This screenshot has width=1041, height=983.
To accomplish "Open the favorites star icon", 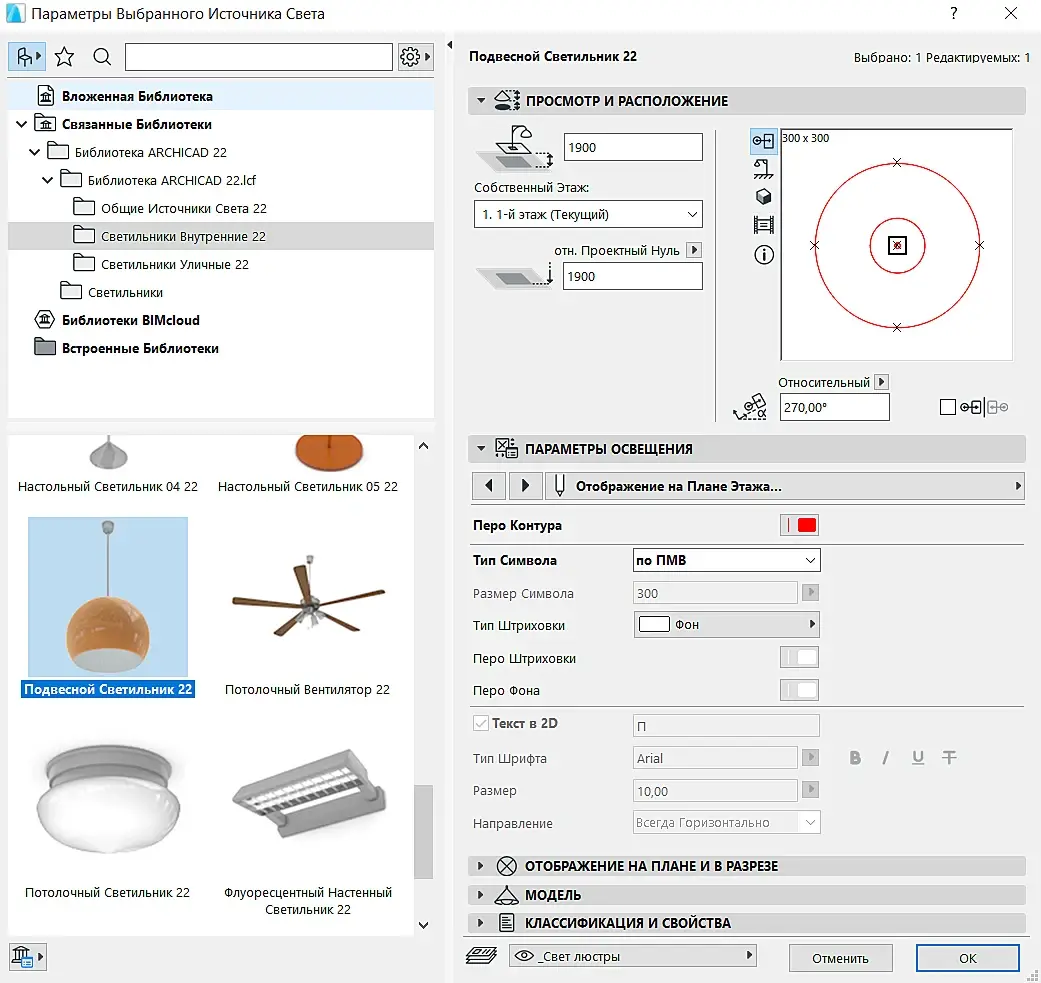I will [64, 57].
